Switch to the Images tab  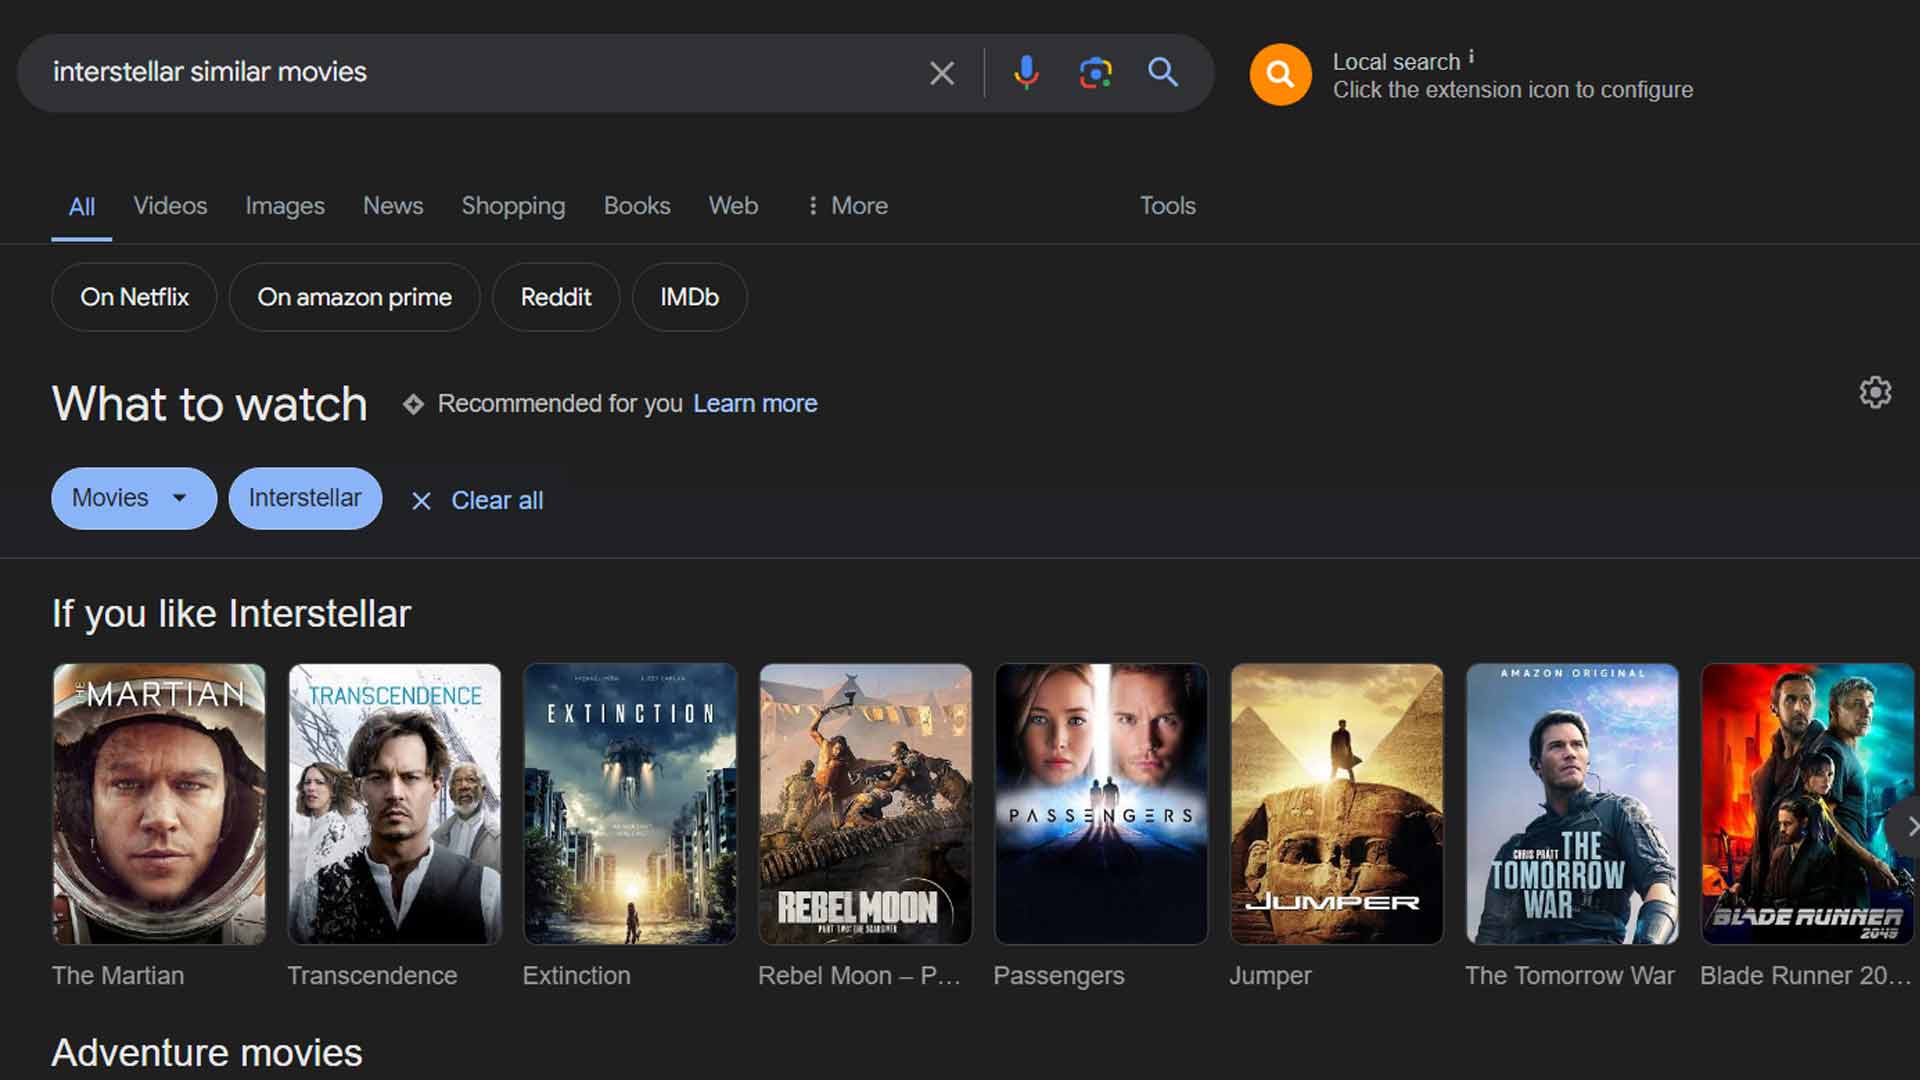coord(285,206)
